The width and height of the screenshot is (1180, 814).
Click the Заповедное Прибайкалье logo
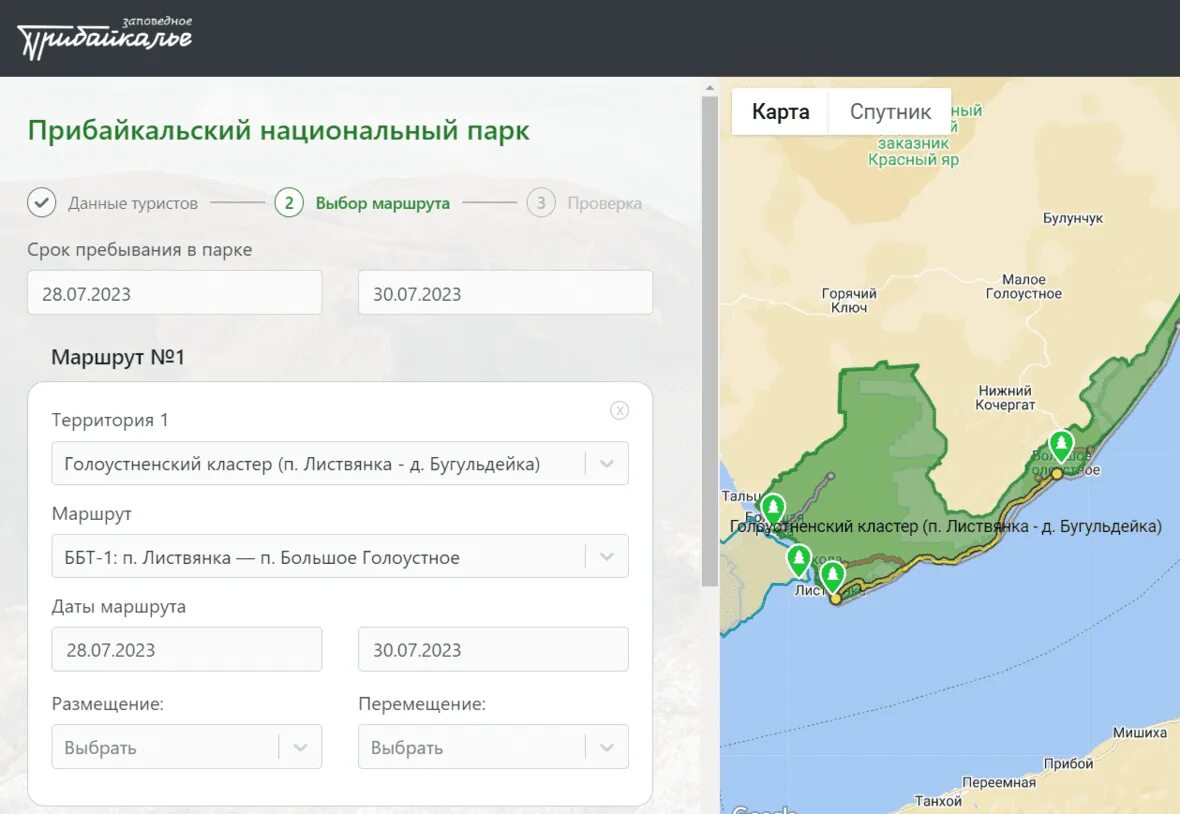coord(105,38)
